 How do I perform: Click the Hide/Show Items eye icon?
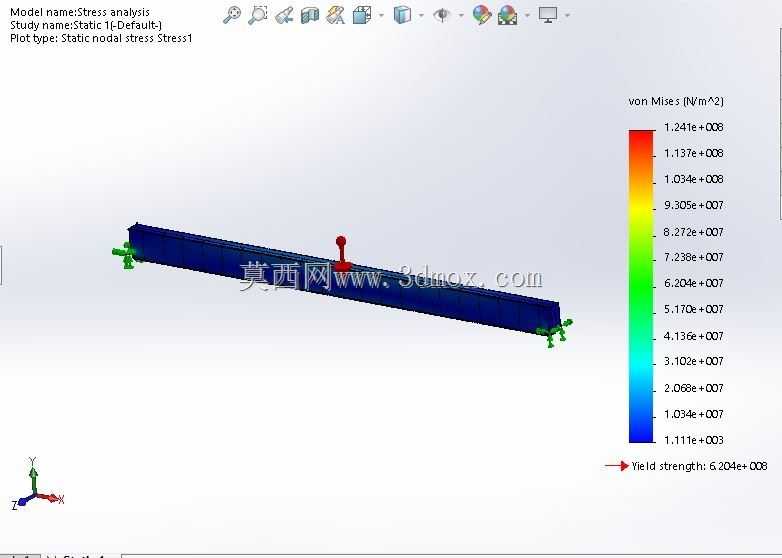pyautogui.click(x=441, y=15)
